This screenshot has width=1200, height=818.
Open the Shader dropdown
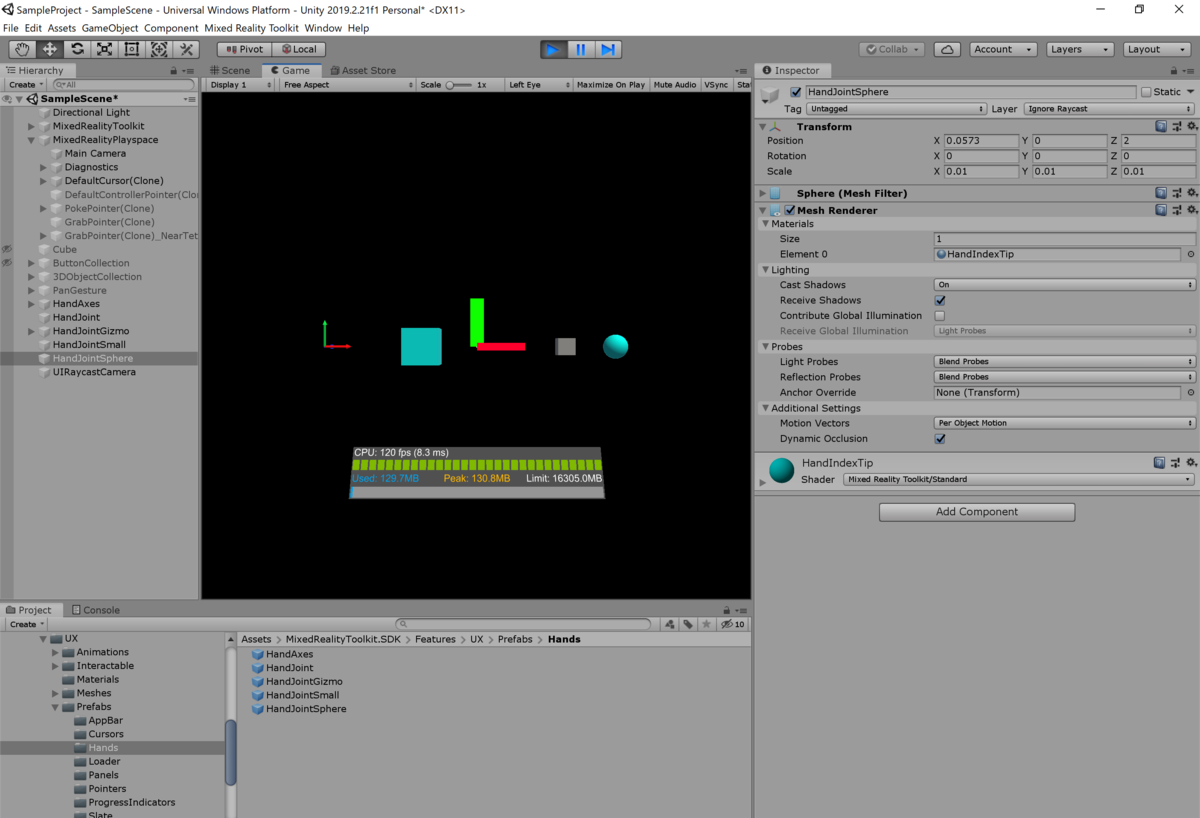[1019, 480]
